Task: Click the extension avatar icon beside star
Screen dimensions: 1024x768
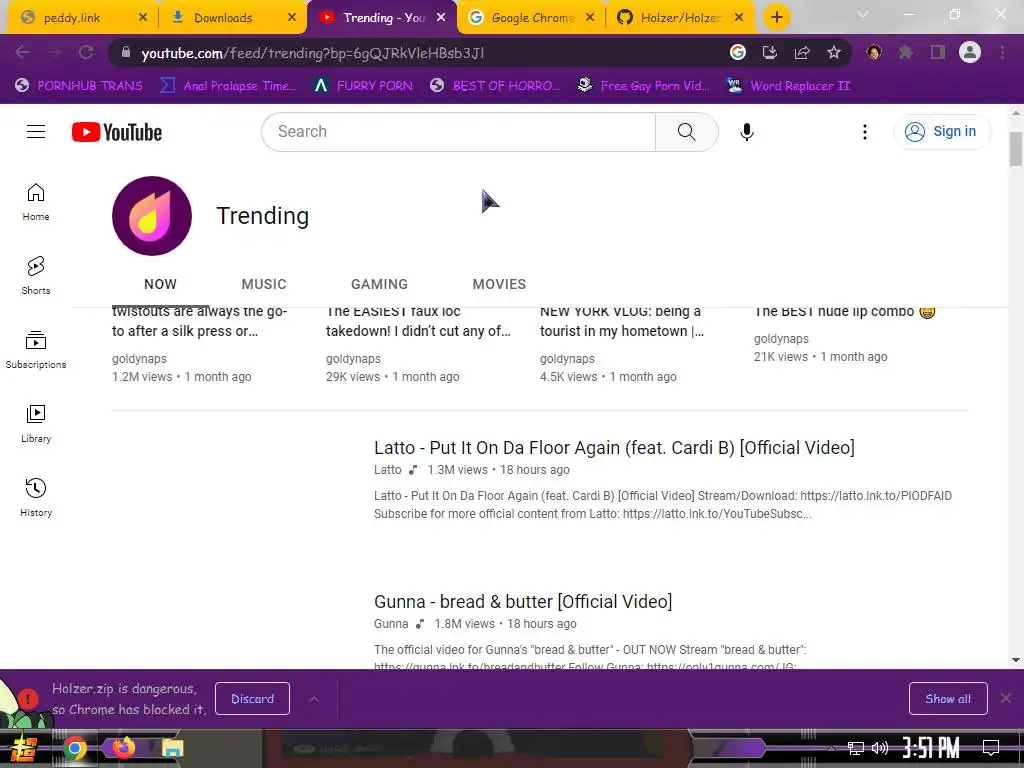Action: click(874, 52)
